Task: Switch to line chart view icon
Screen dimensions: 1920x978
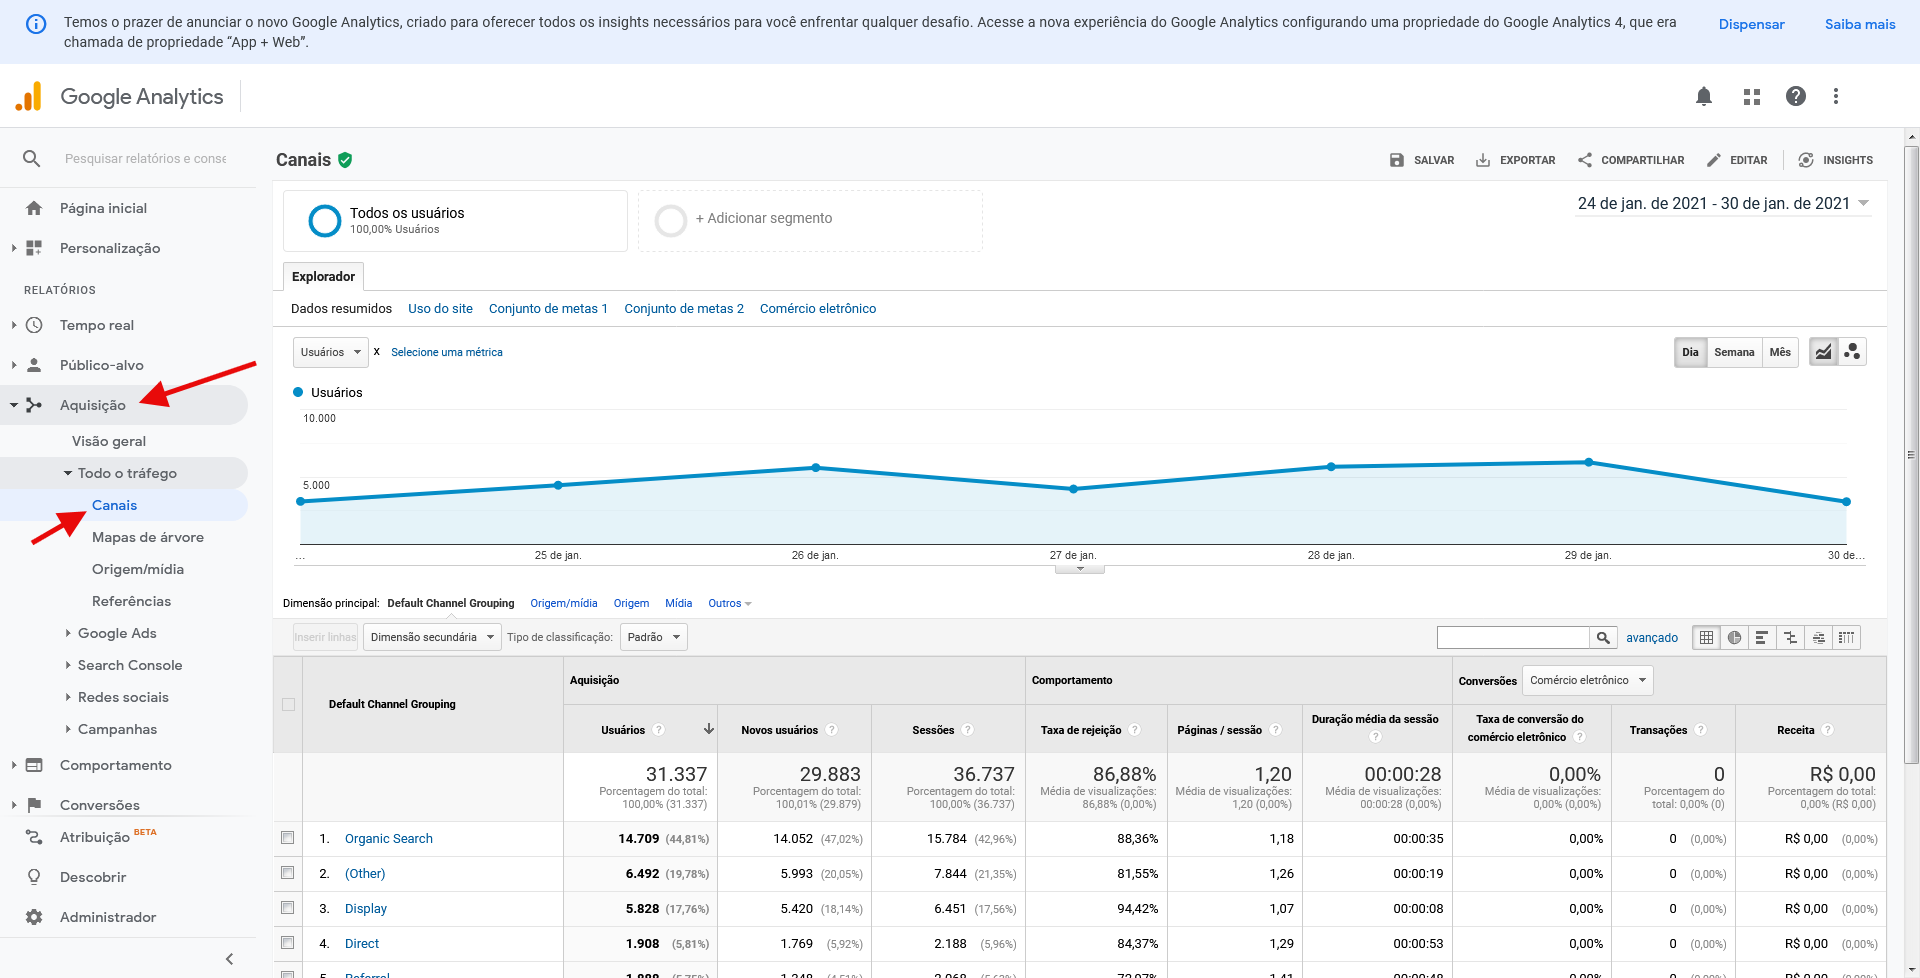Action: coord(1824,352)
